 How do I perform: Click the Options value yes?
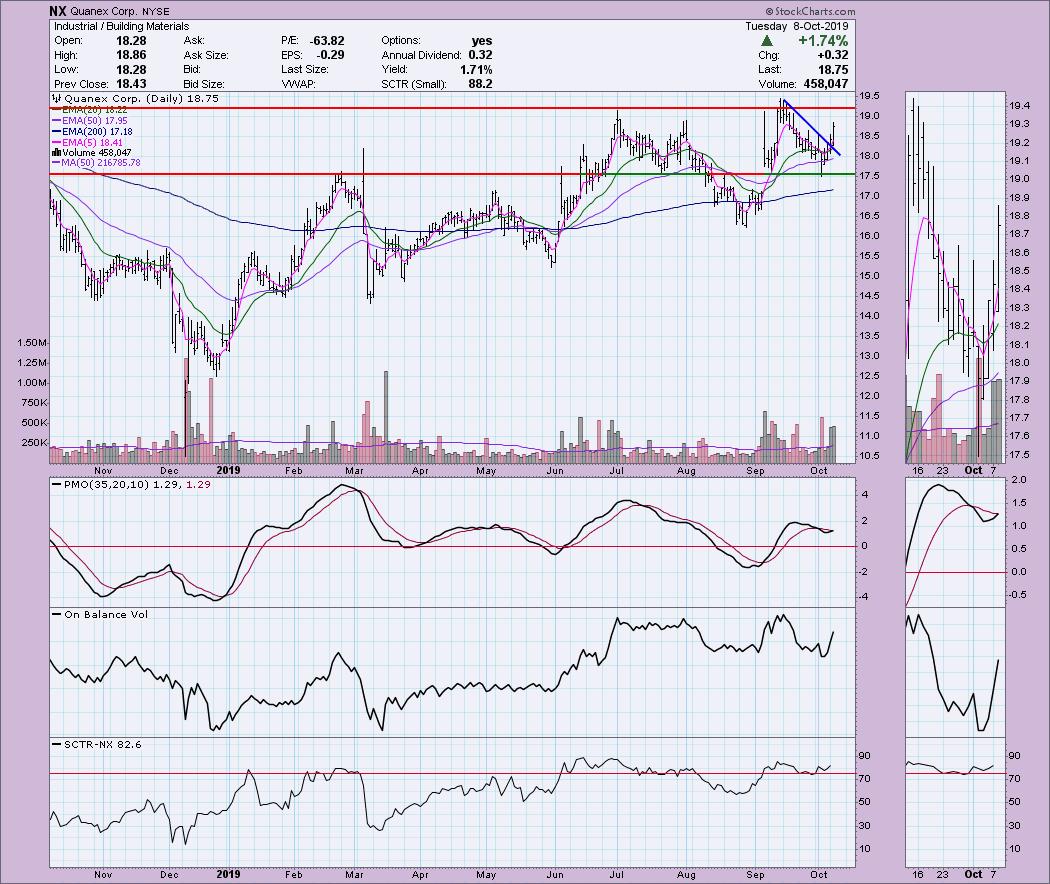pyautogui.click(x=481, y=41)
